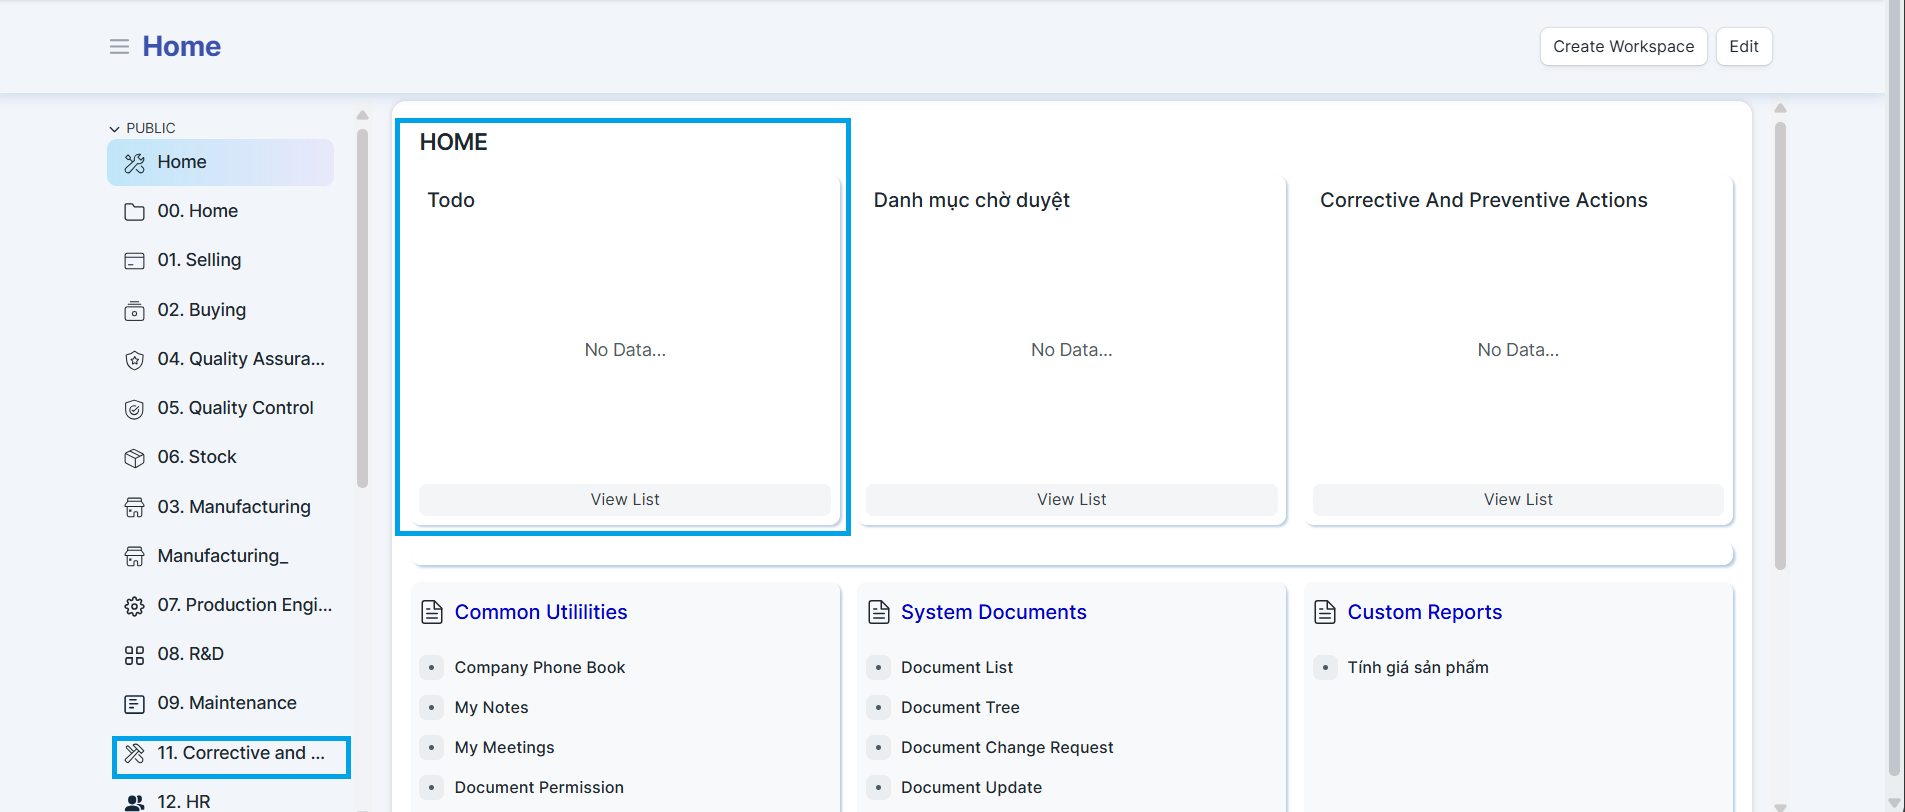Viewport: 1905px width, 812px height.
Task: Click the Edit button
Action: tap(1743, 47)
